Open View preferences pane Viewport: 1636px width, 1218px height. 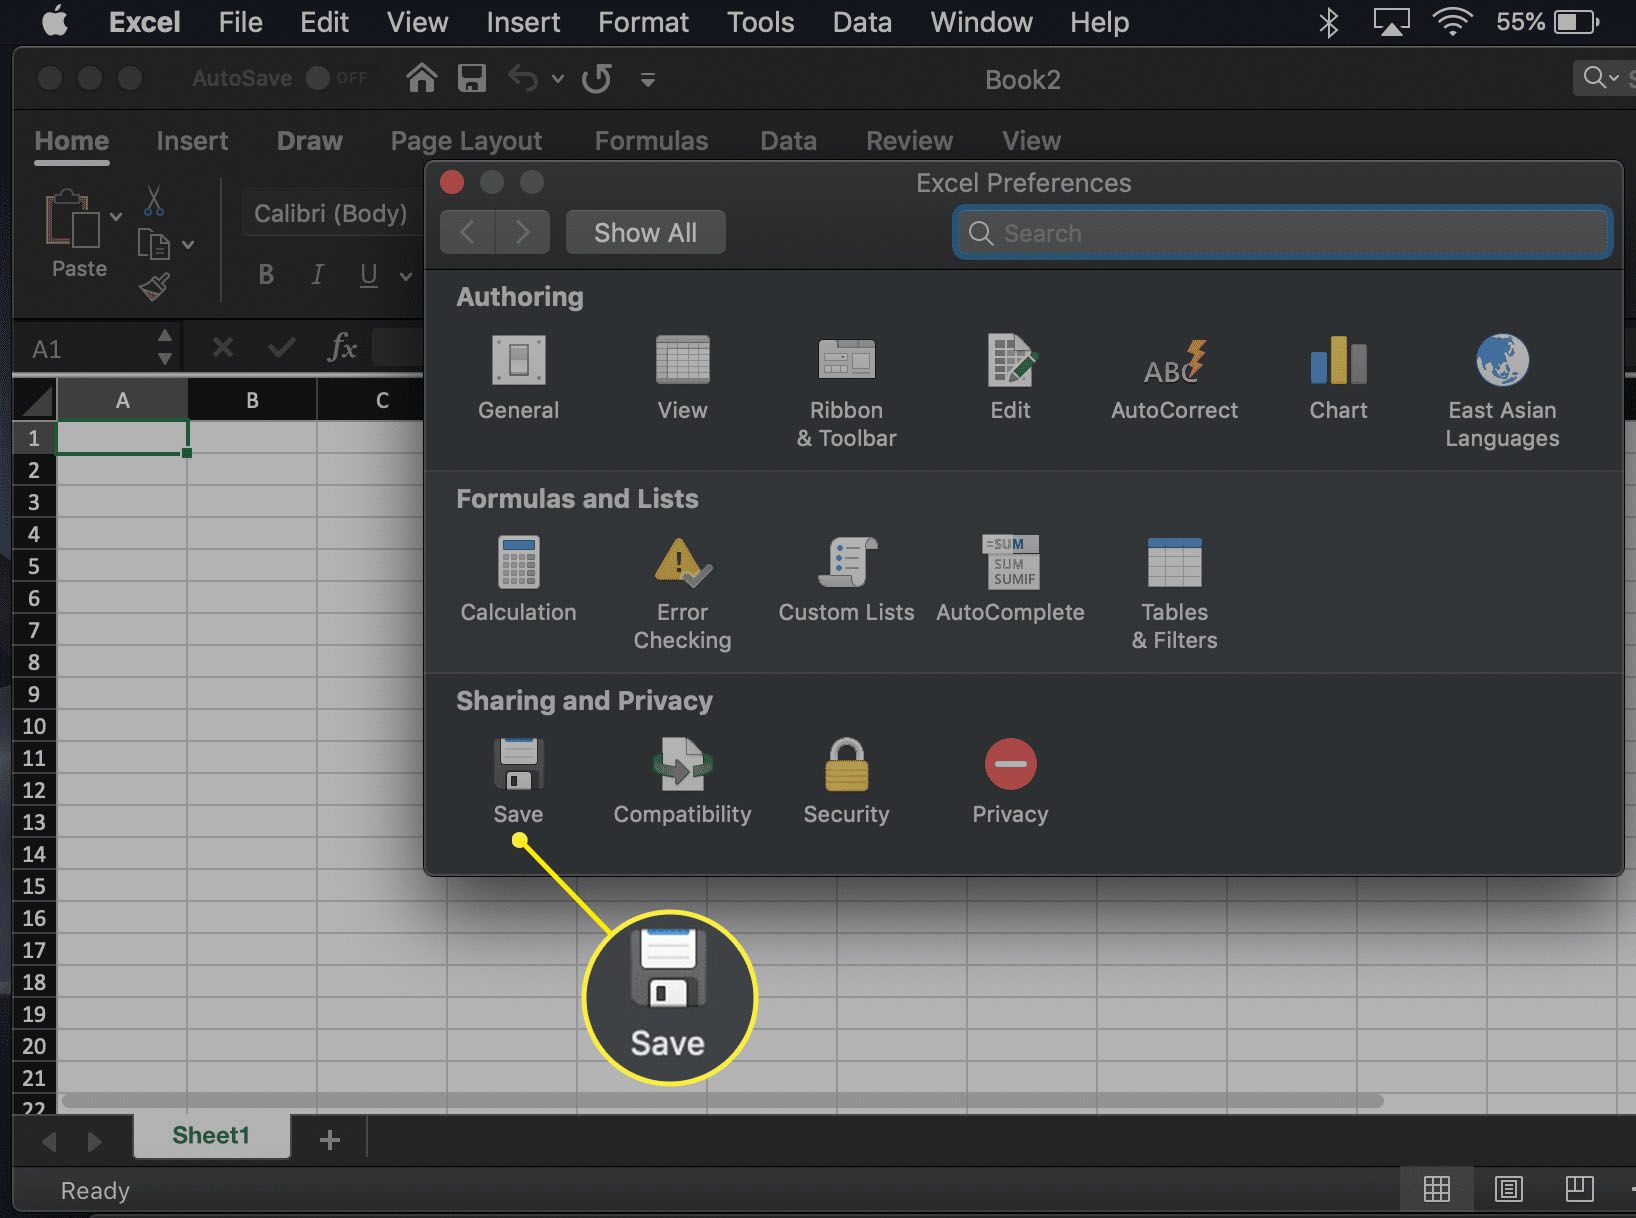(682, 378)
